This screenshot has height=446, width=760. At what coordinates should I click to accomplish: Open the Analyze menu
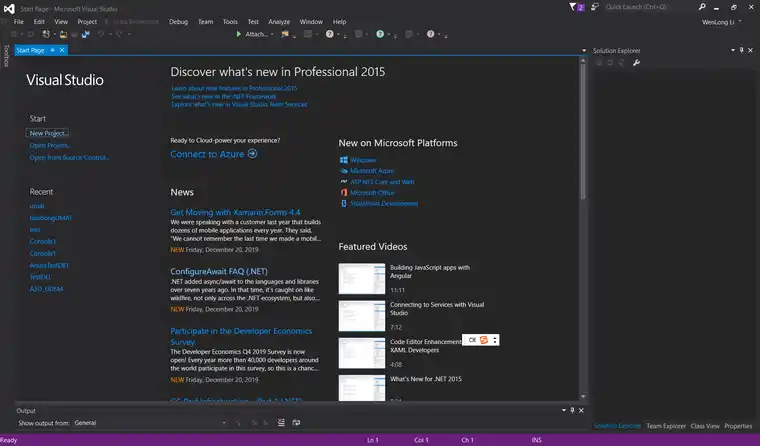pos(279,22)
